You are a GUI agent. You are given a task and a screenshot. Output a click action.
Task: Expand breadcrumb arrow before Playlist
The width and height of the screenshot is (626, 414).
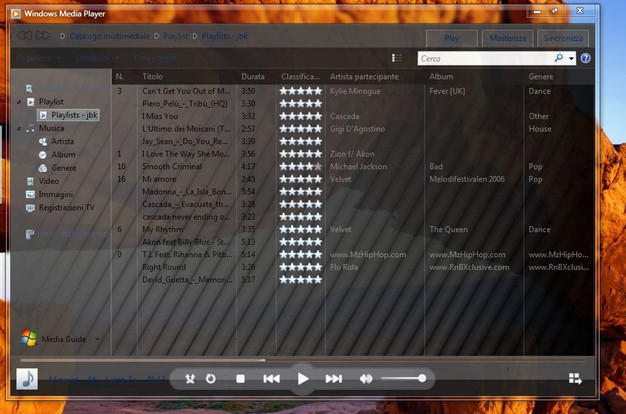tap(156, 36)
